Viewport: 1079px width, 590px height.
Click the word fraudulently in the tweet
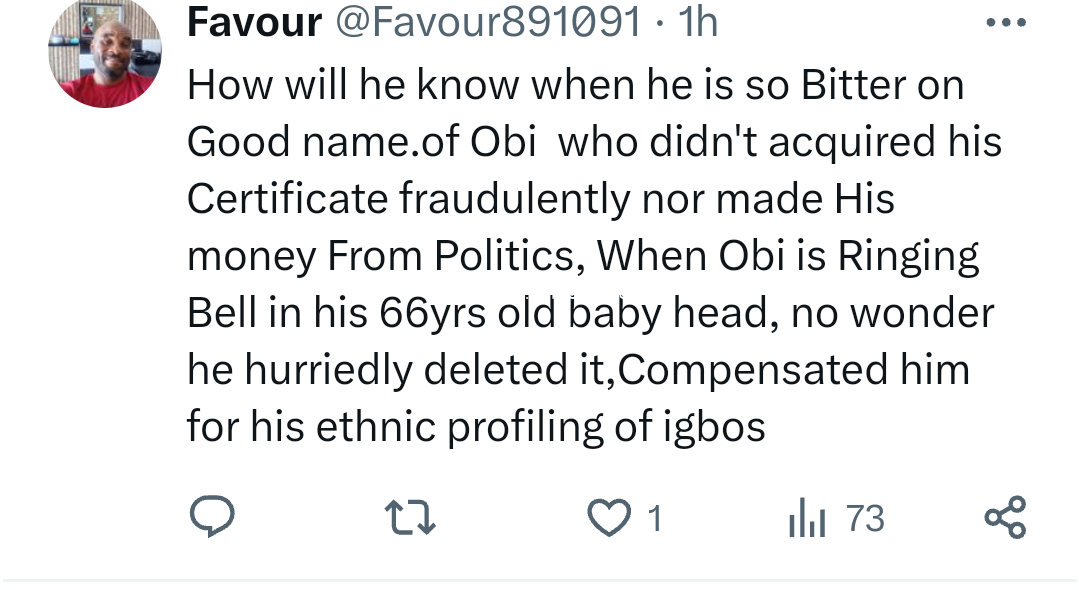[514, 199]
